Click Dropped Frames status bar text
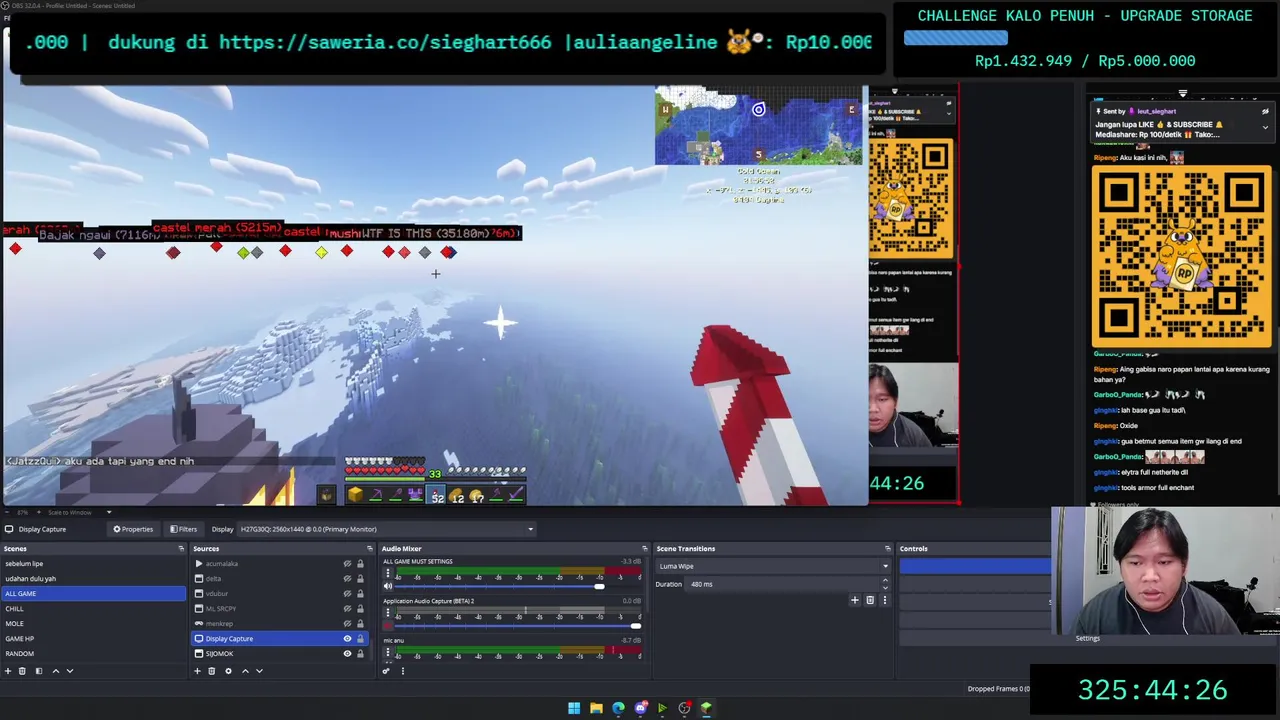The height and width of the screenshot is (720, 1280). click(x=998, y=689)
